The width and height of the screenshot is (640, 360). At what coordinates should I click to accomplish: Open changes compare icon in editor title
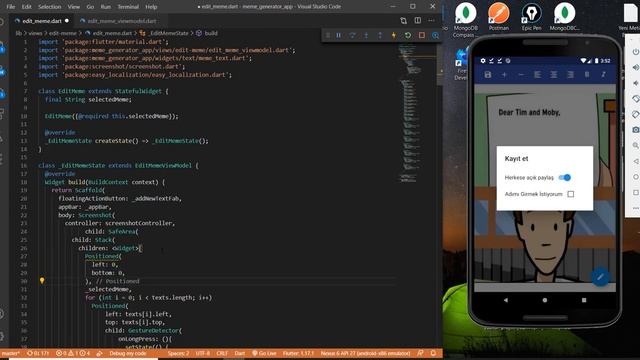click(x=403, y=20)
